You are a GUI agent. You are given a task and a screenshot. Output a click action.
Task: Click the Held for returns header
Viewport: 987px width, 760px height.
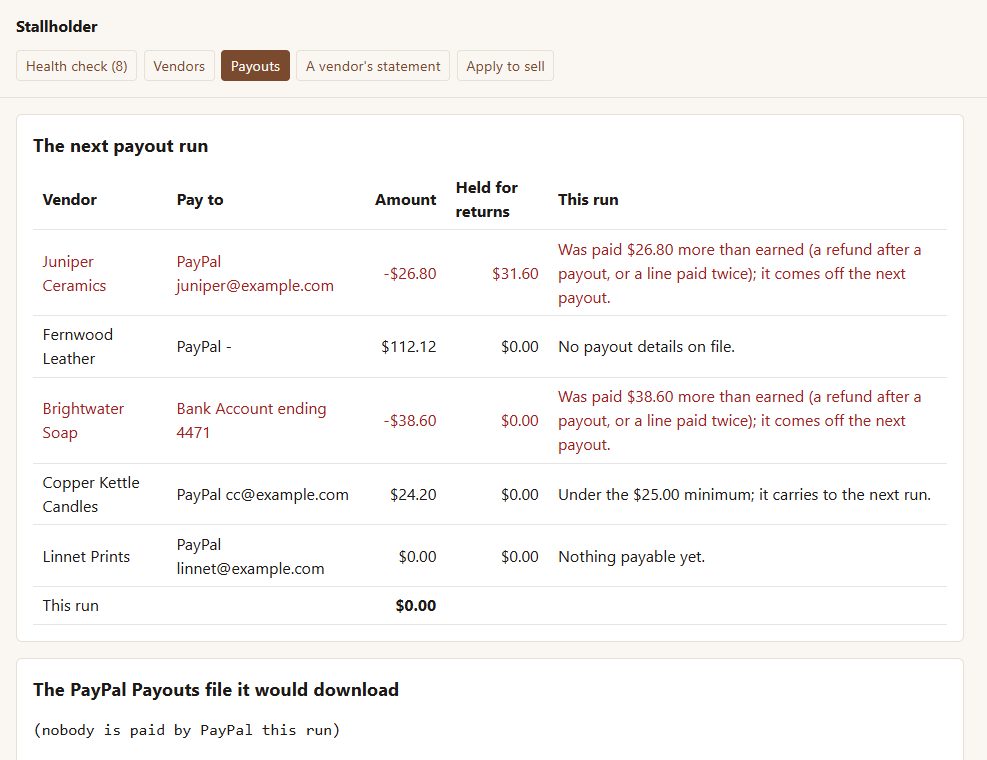[487, 200]
